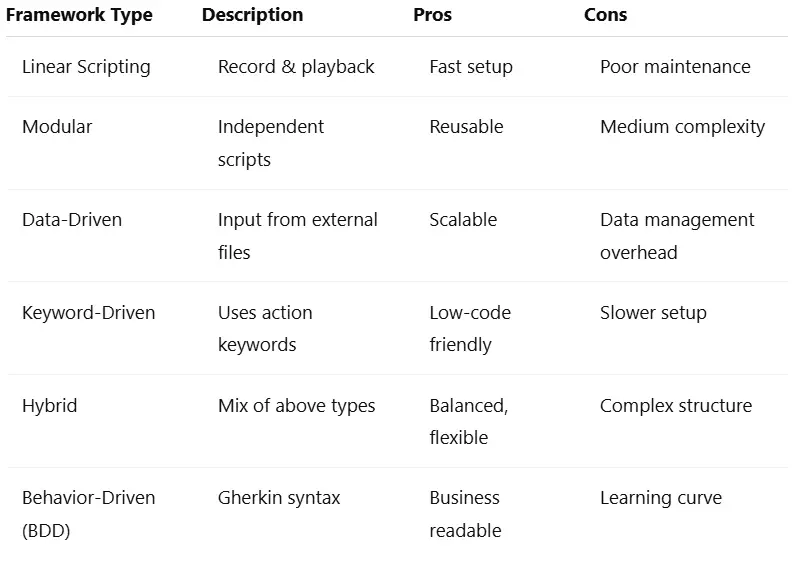
Task: Click the Independent scripts description
Action: [x=271, y=143]
